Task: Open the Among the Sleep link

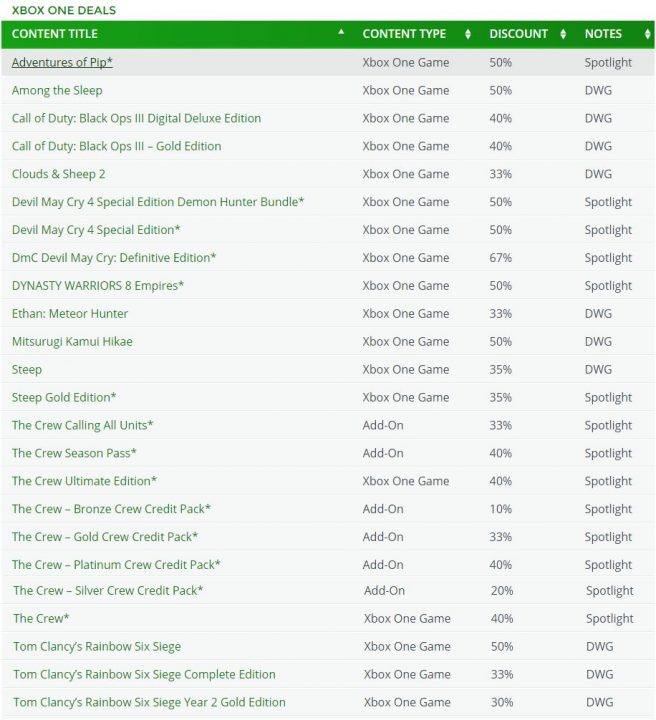Action: pyautogui.click(x=57, y=90)
